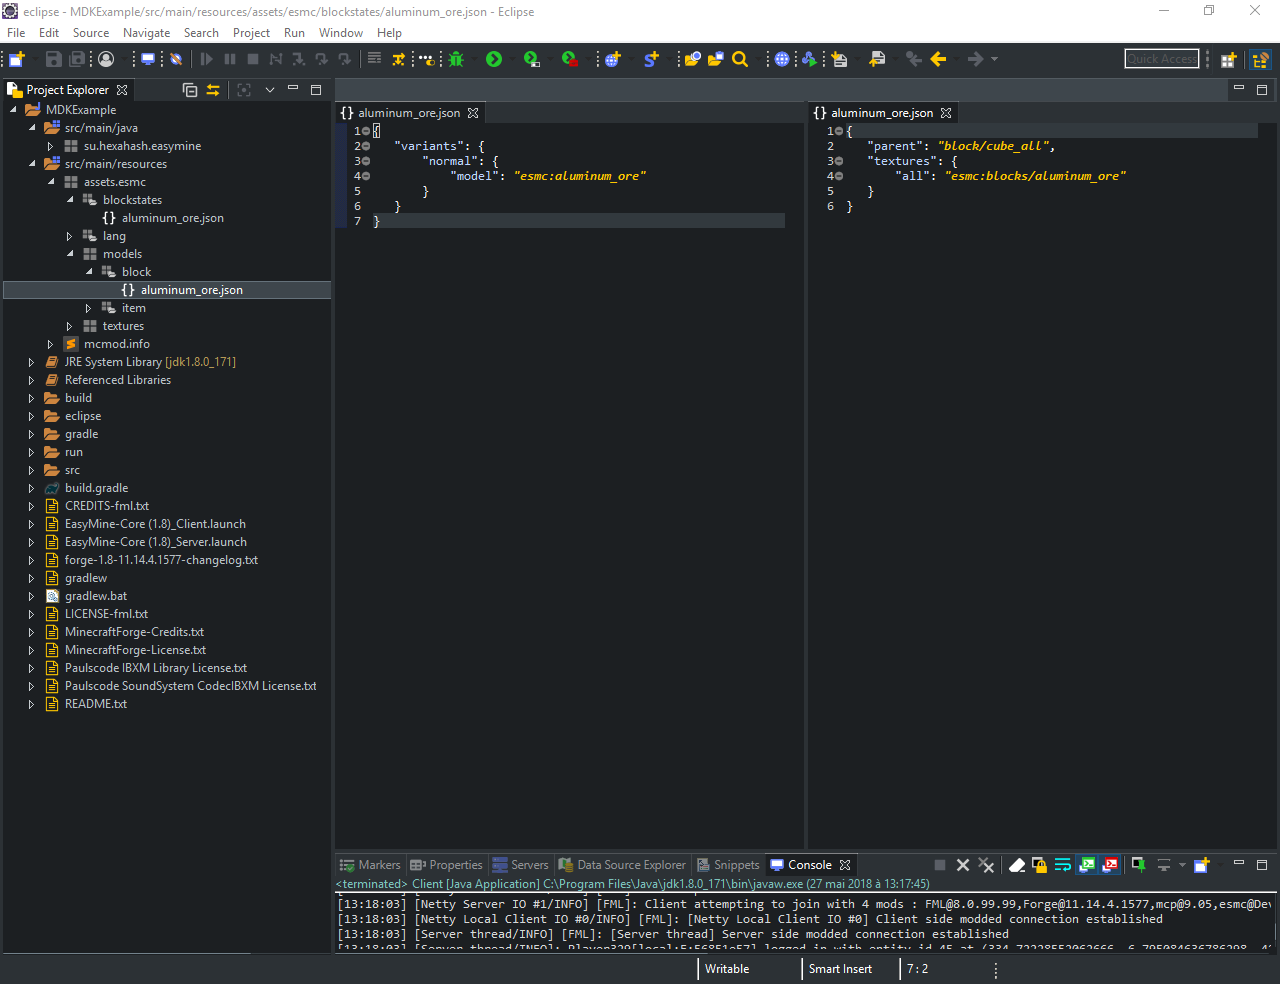1280x984 pixels.
Task: Click the Collapse All icon in Project Explorer
Action: tap(190, 90)
